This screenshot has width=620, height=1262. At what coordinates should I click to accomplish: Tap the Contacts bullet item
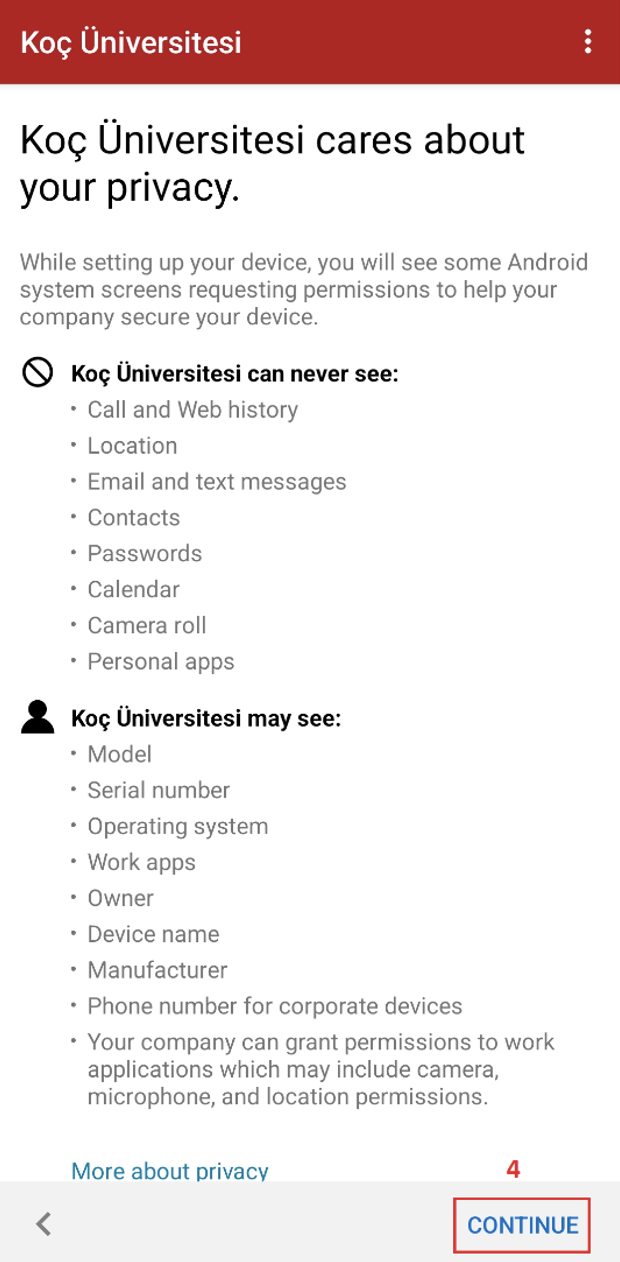coord(133,517)
